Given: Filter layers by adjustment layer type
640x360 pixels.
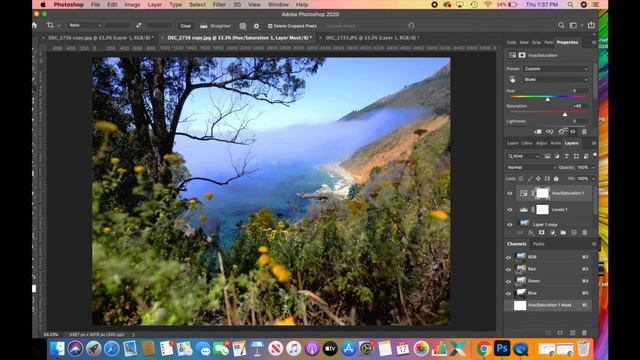Looking at the screenshot, I should [x=557, y=156].
